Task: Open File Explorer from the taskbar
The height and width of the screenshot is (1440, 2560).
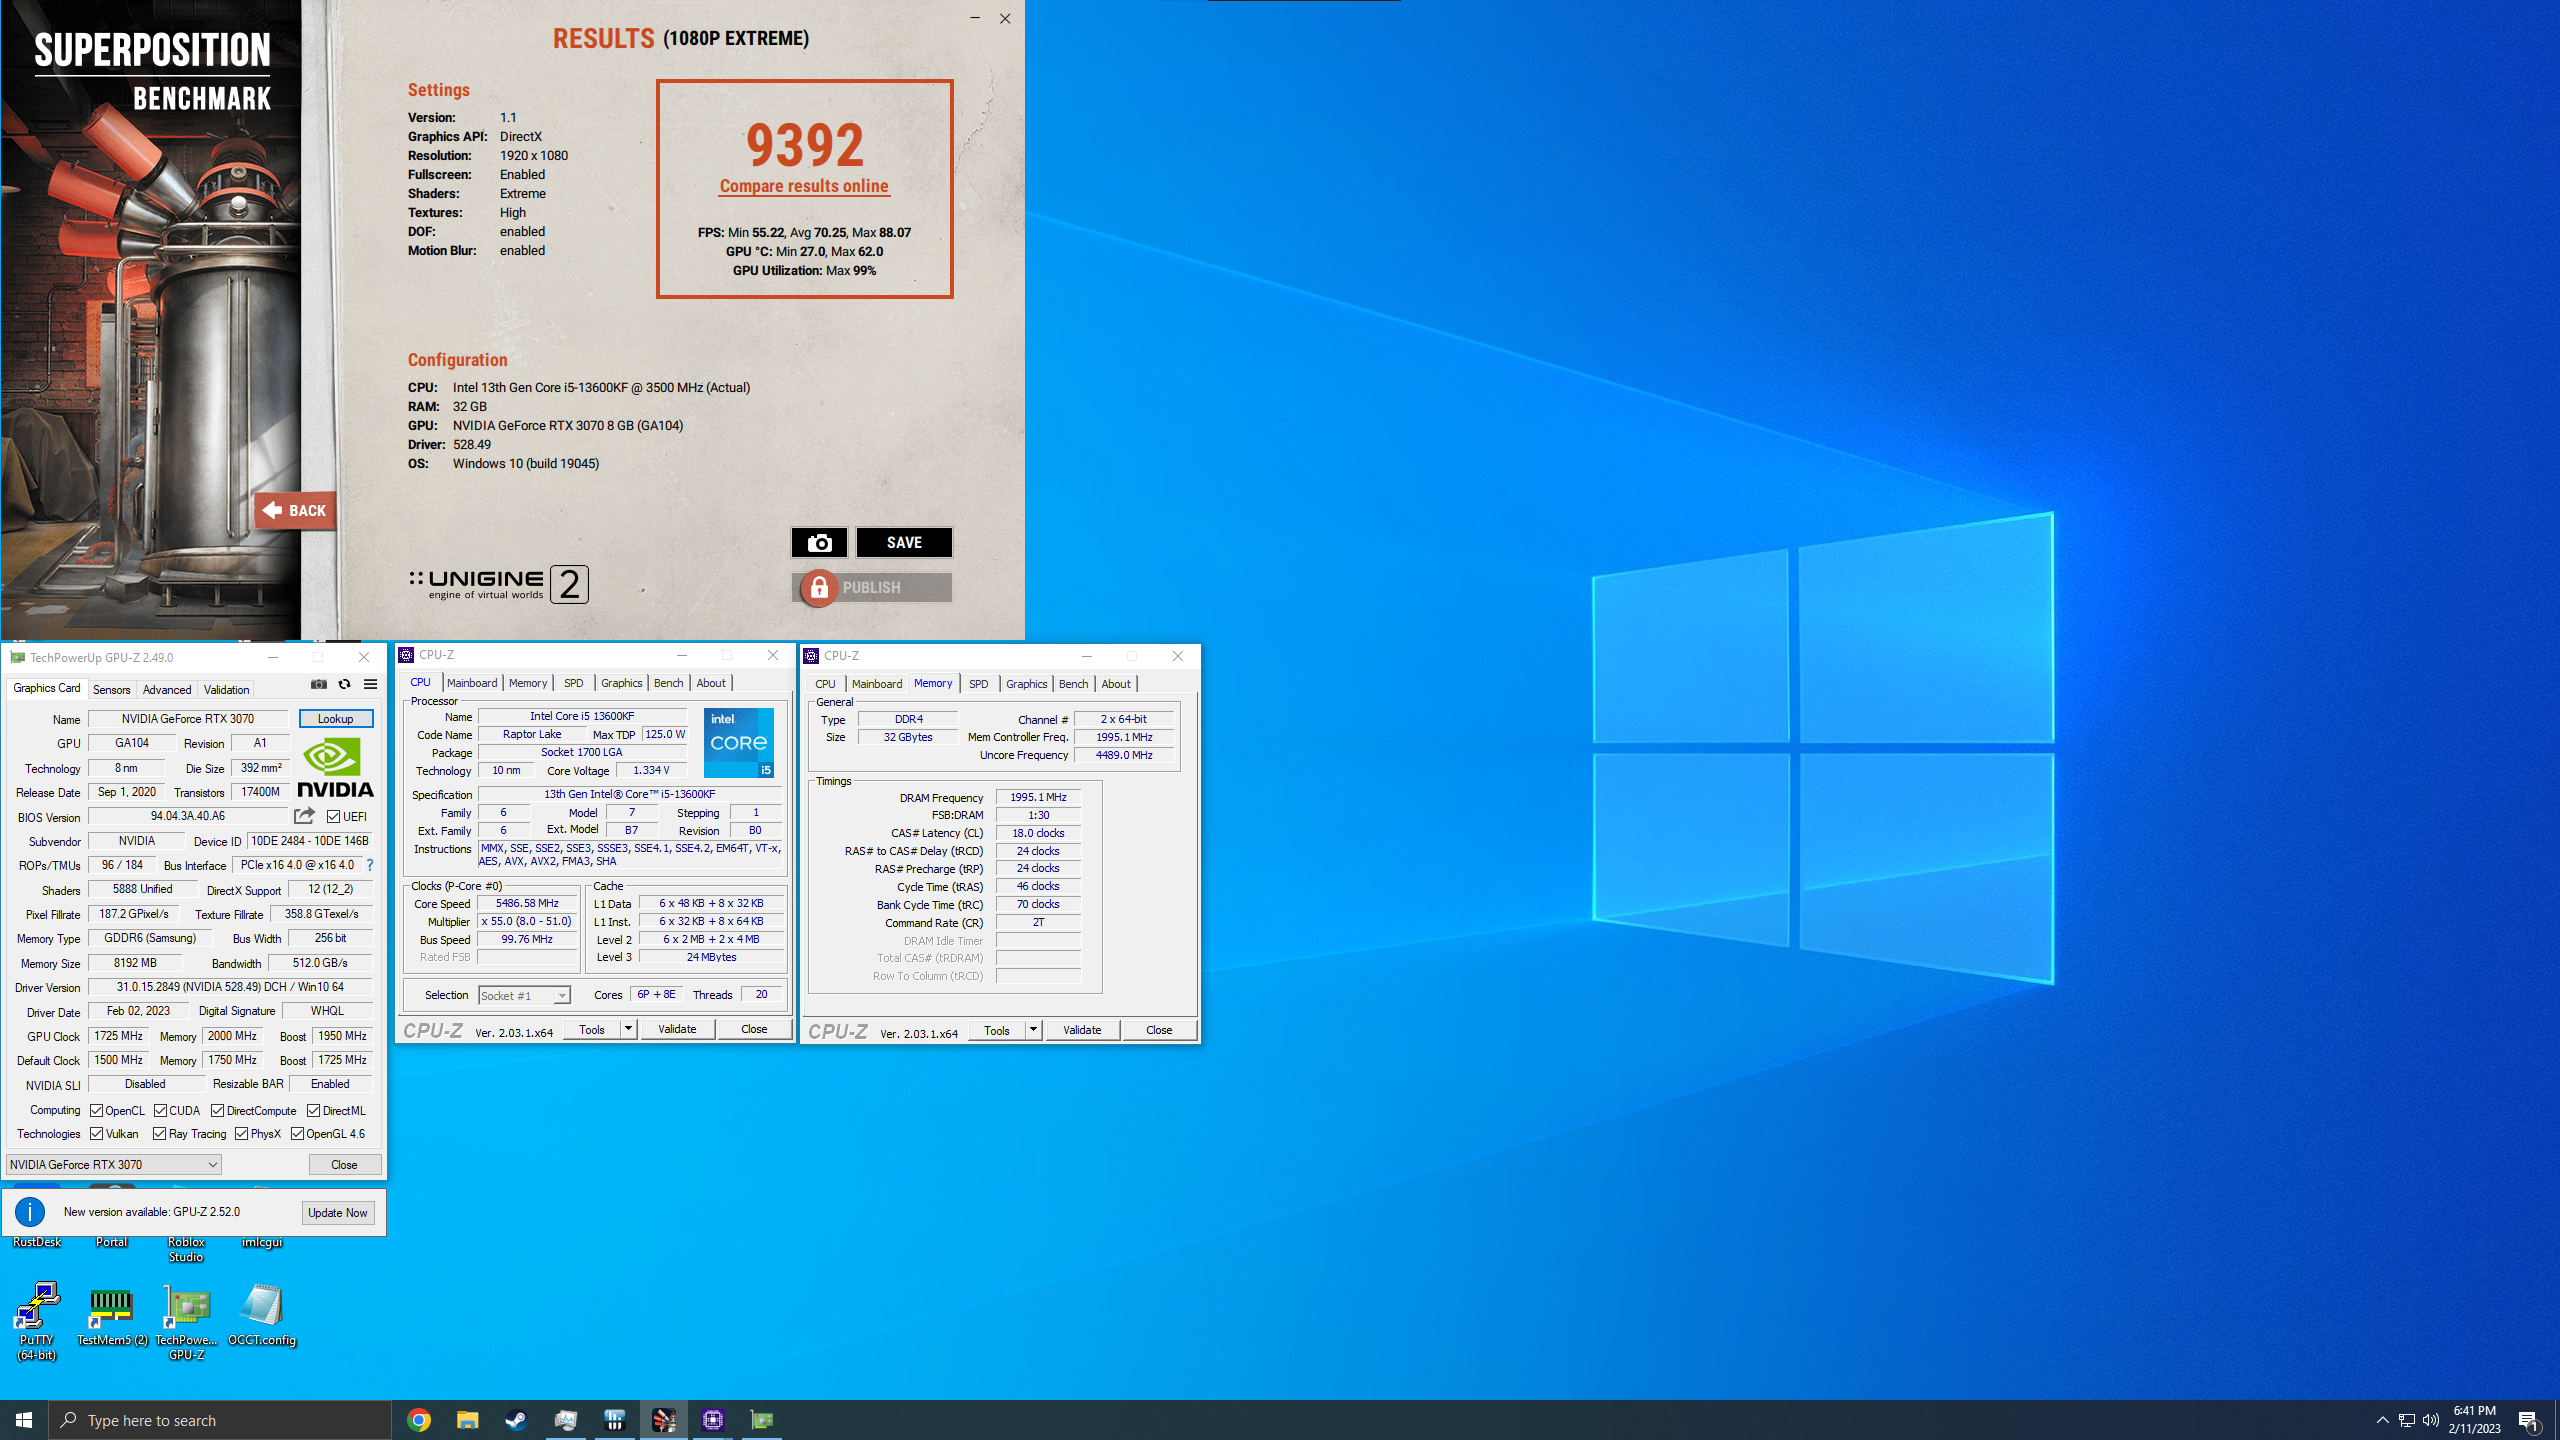Action: tap(468, 1420)
